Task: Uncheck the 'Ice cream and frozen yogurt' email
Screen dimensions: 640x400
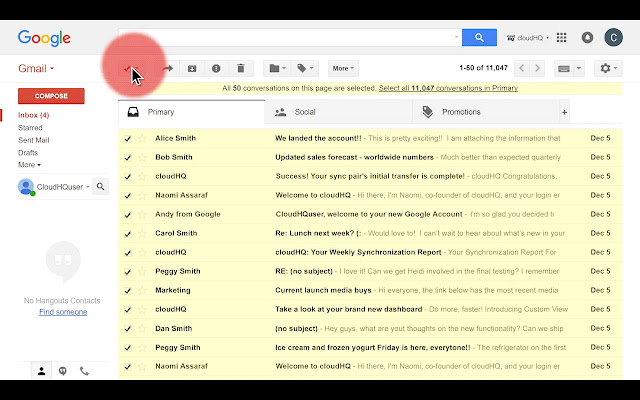Action: (128, 348)
